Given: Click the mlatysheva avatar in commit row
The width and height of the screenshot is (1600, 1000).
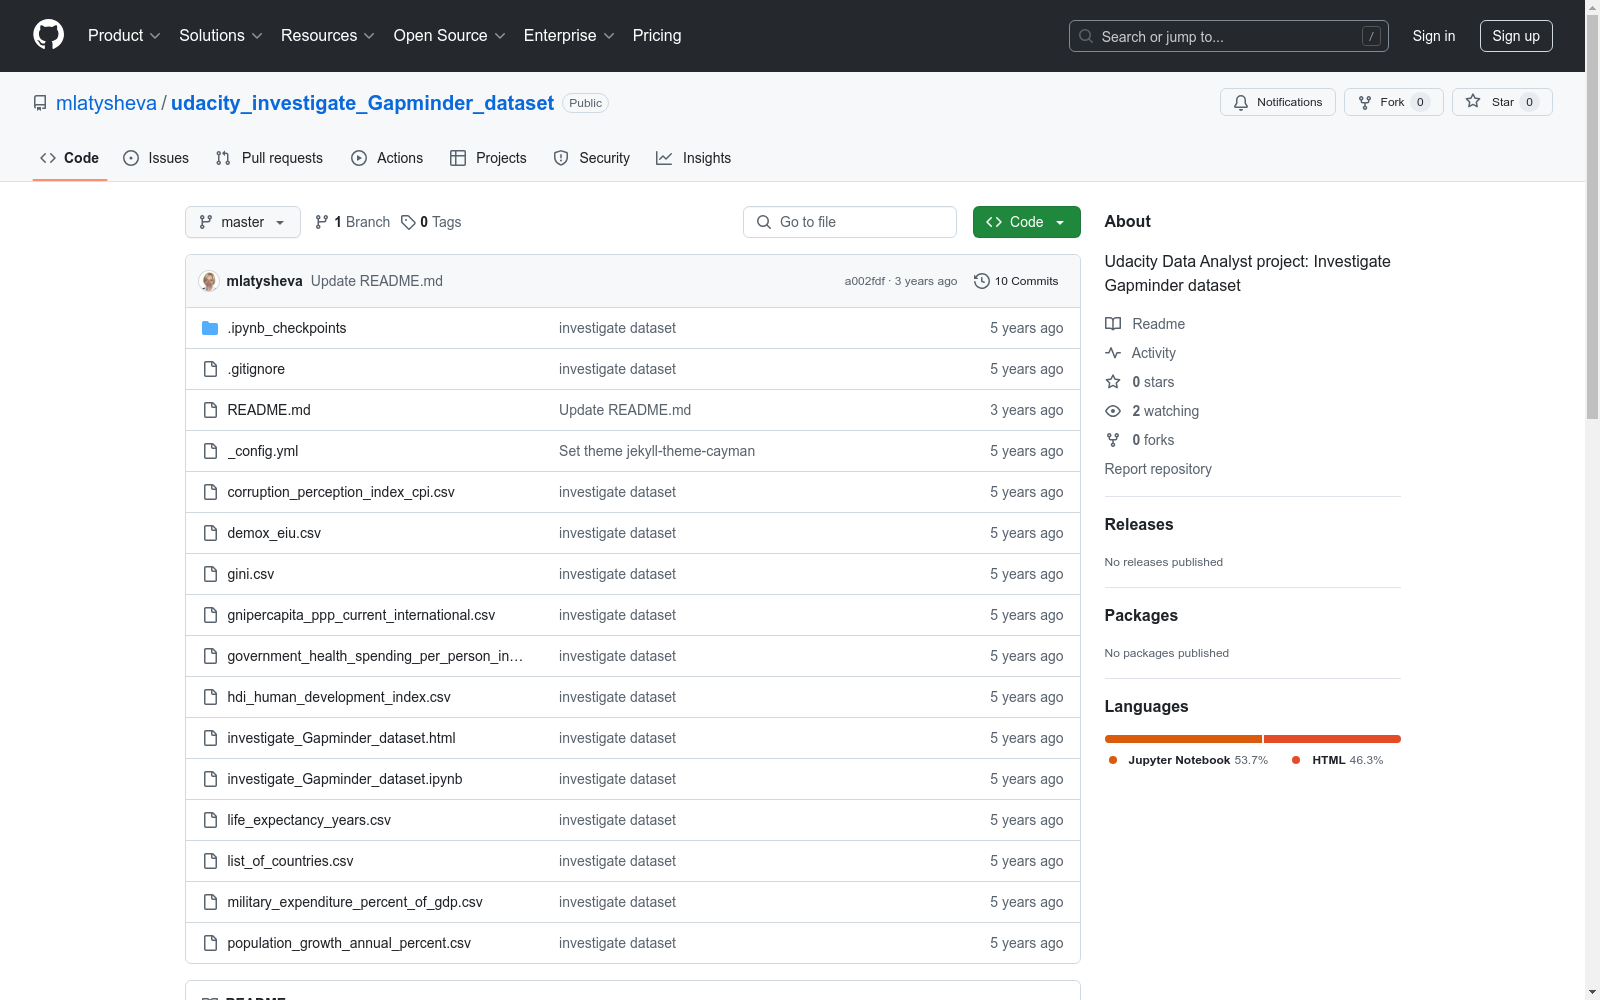Looking at the screenshot, I should (209, 281).
